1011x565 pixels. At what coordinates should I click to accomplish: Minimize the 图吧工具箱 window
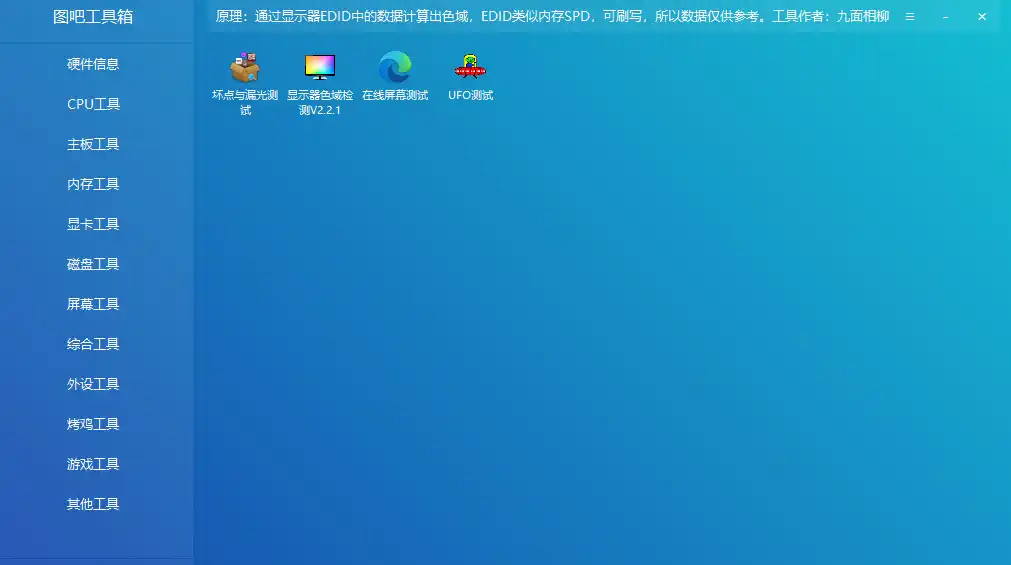(946, 17)
